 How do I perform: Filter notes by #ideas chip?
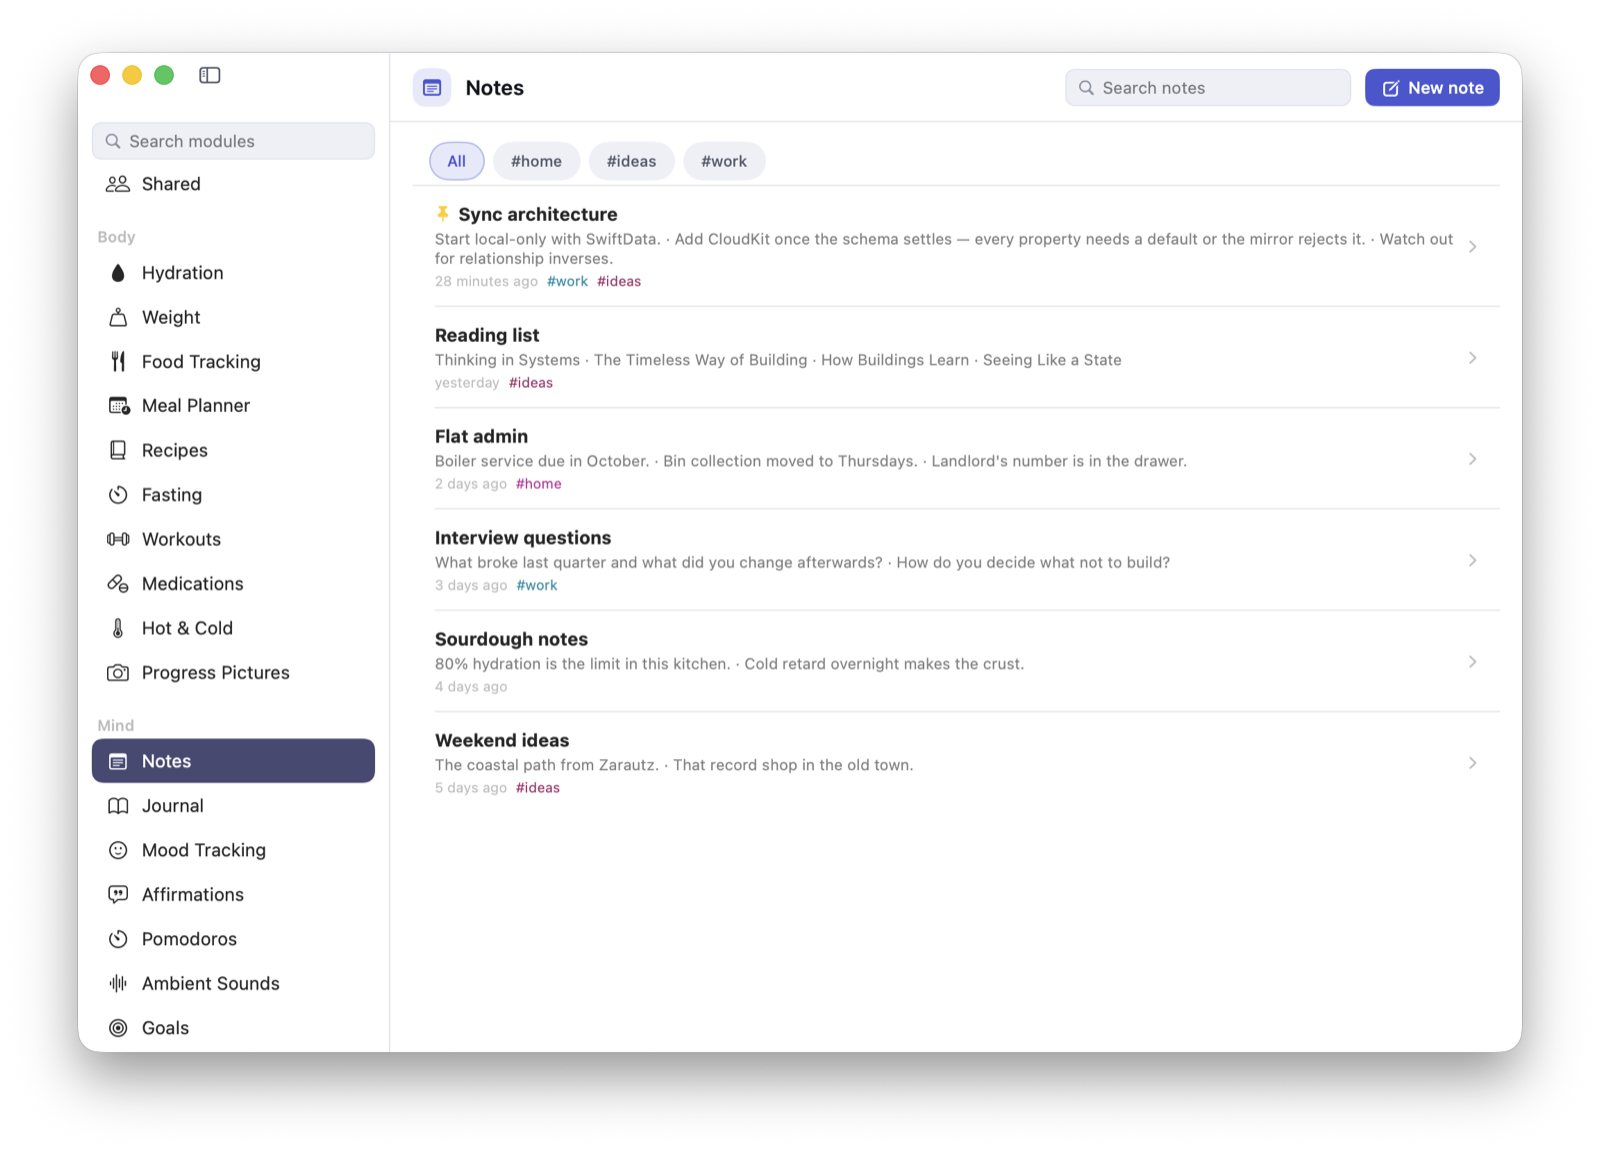click(x=631, y=161)
